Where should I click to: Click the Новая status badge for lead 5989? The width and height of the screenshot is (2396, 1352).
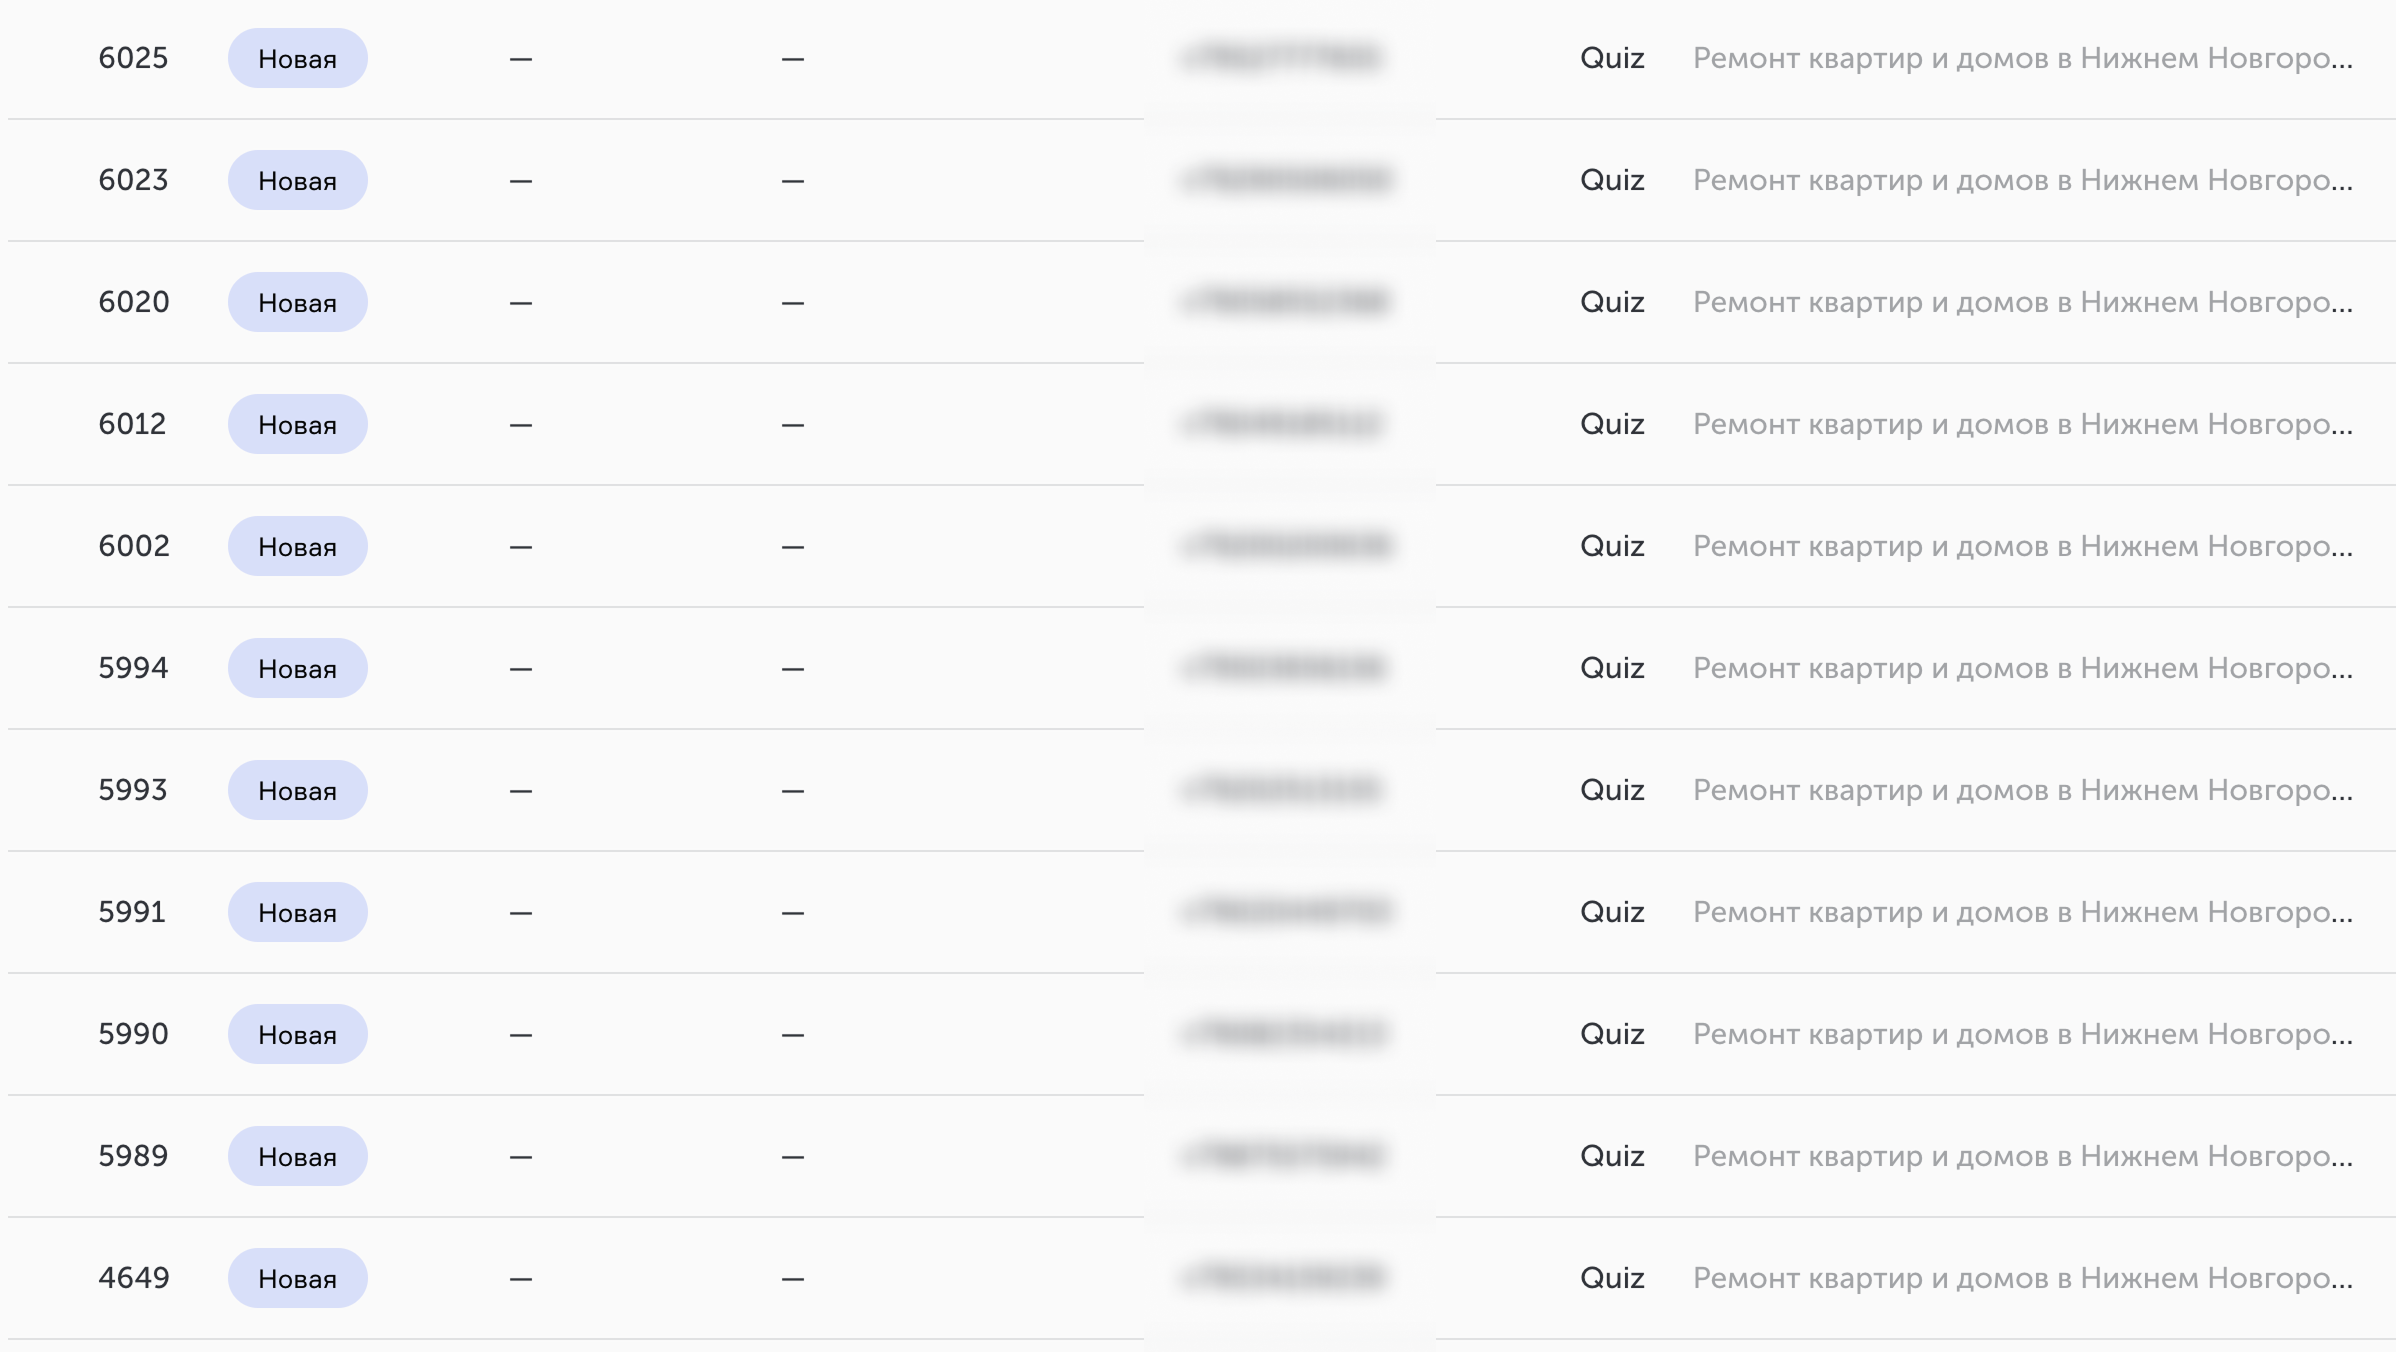coord(297,1156)
